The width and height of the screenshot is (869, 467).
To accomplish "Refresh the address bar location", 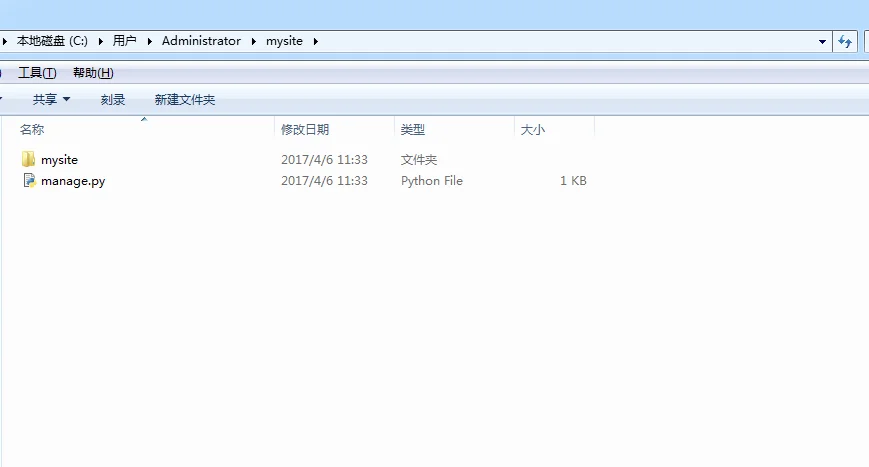I will pos(845,42).
